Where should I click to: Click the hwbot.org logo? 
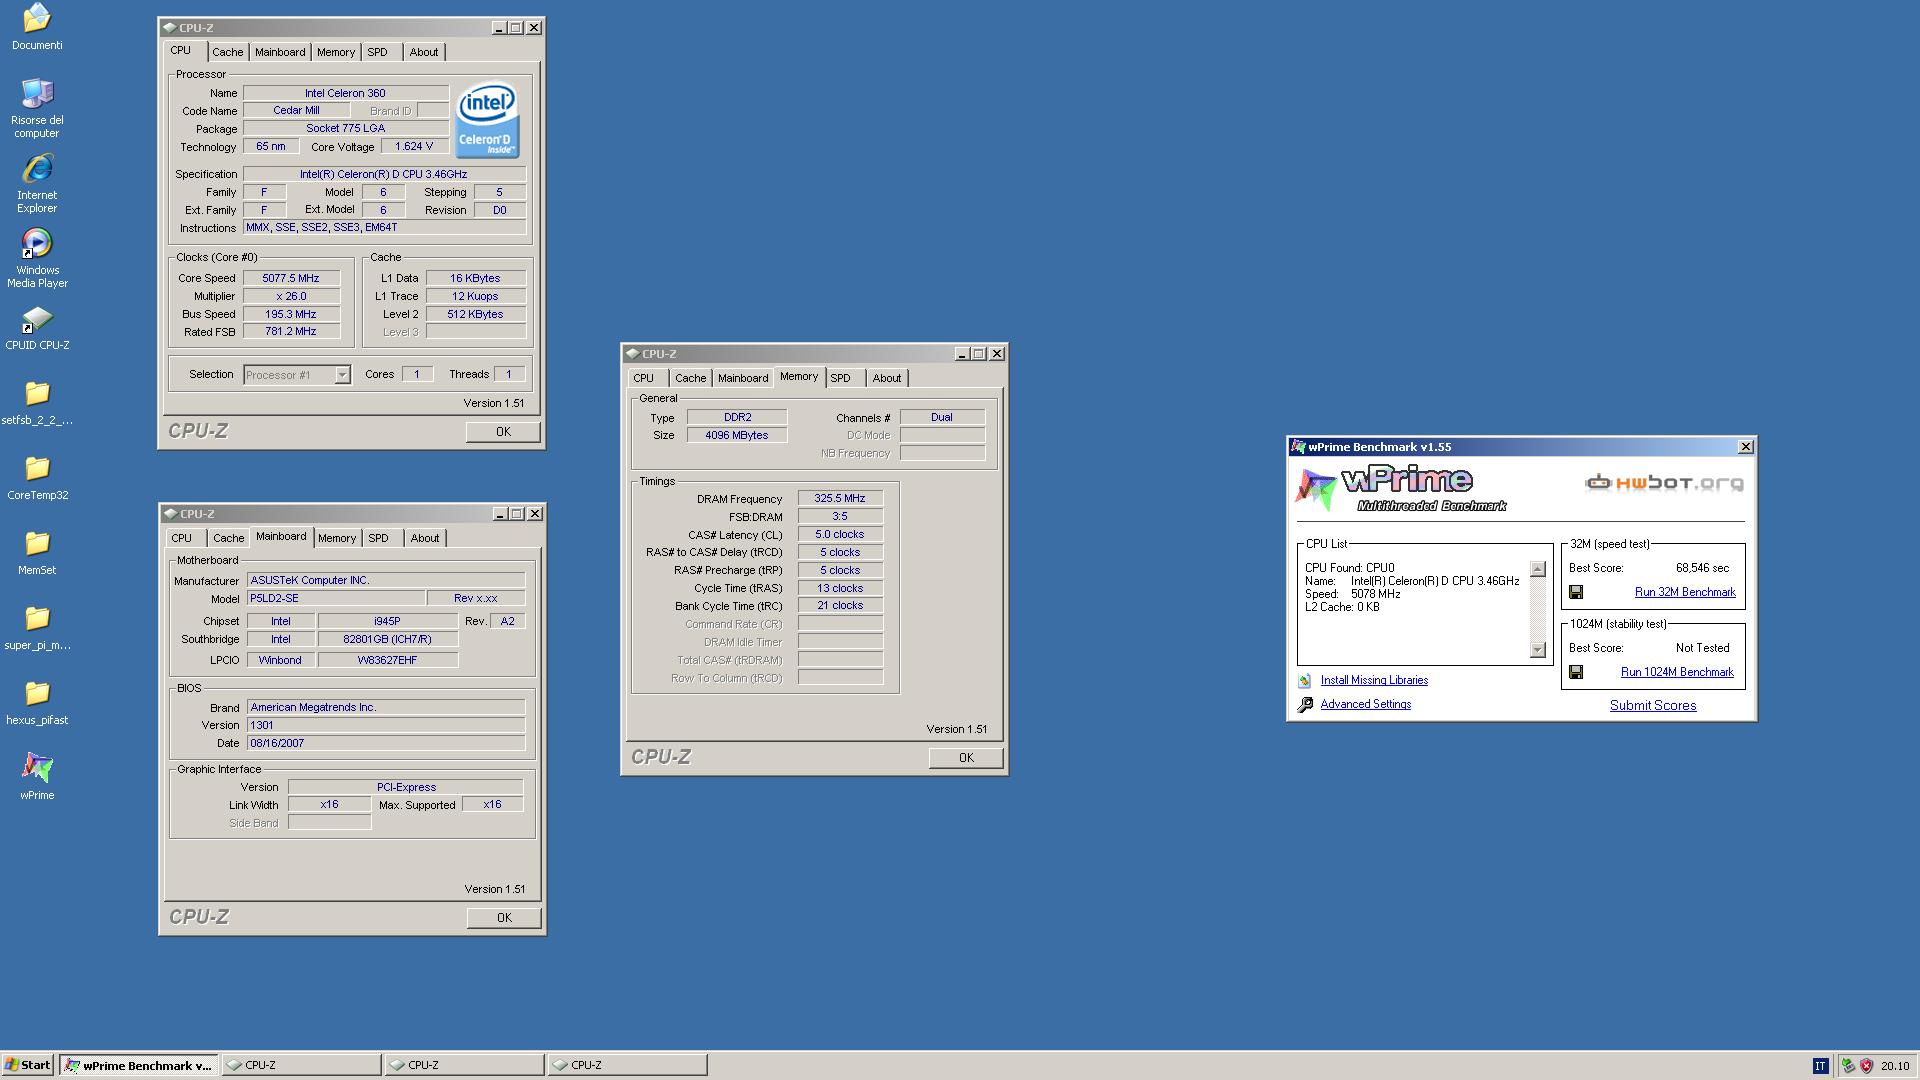1664,483
